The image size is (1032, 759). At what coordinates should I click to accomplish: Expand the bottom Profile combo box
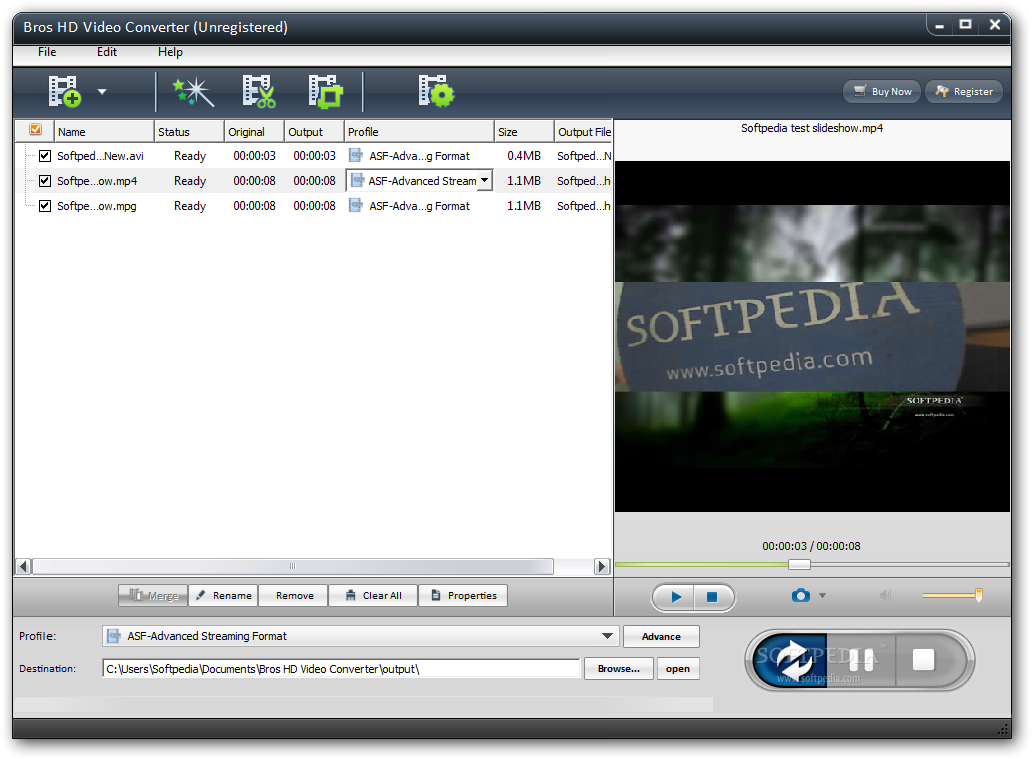pyautogui.click(x=607, y=636)
